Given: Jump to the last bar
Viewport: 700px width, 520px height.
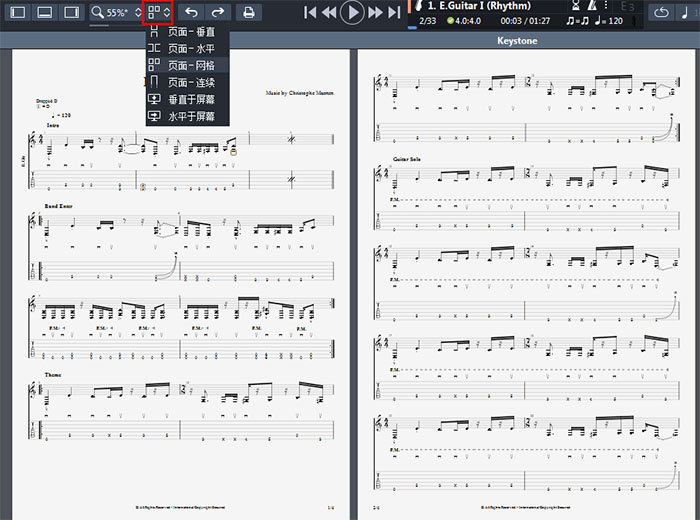Looking at the screenshot, I should click(x=395, y=13).
